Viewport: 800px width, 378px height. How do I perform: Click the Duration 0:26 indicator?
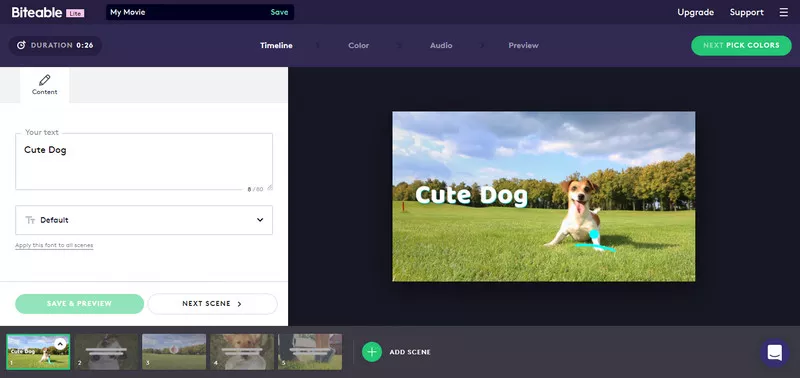(x=55, y=45)
